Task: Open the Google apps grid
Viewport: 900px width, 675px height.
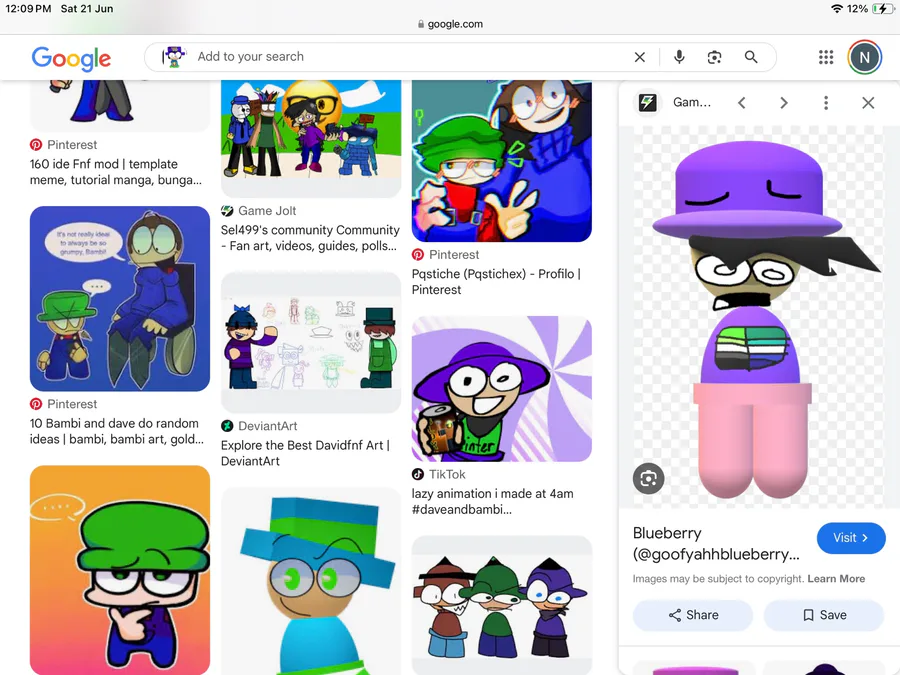Action: coord(825,57)
